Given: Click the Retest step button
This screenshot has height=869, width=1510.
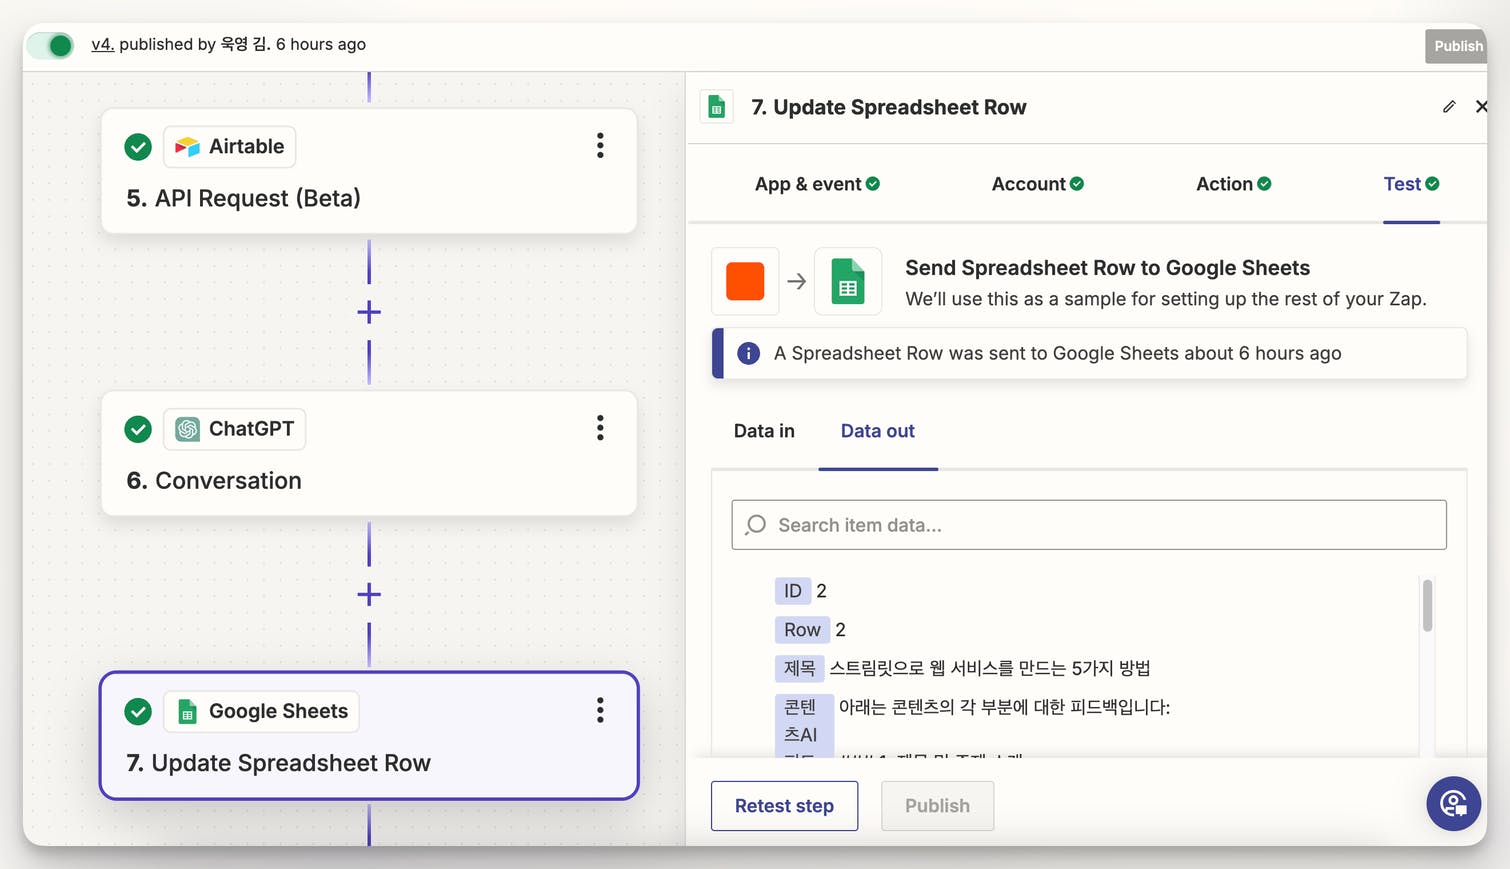Looking at the screenshot, I should click(784, 806).
